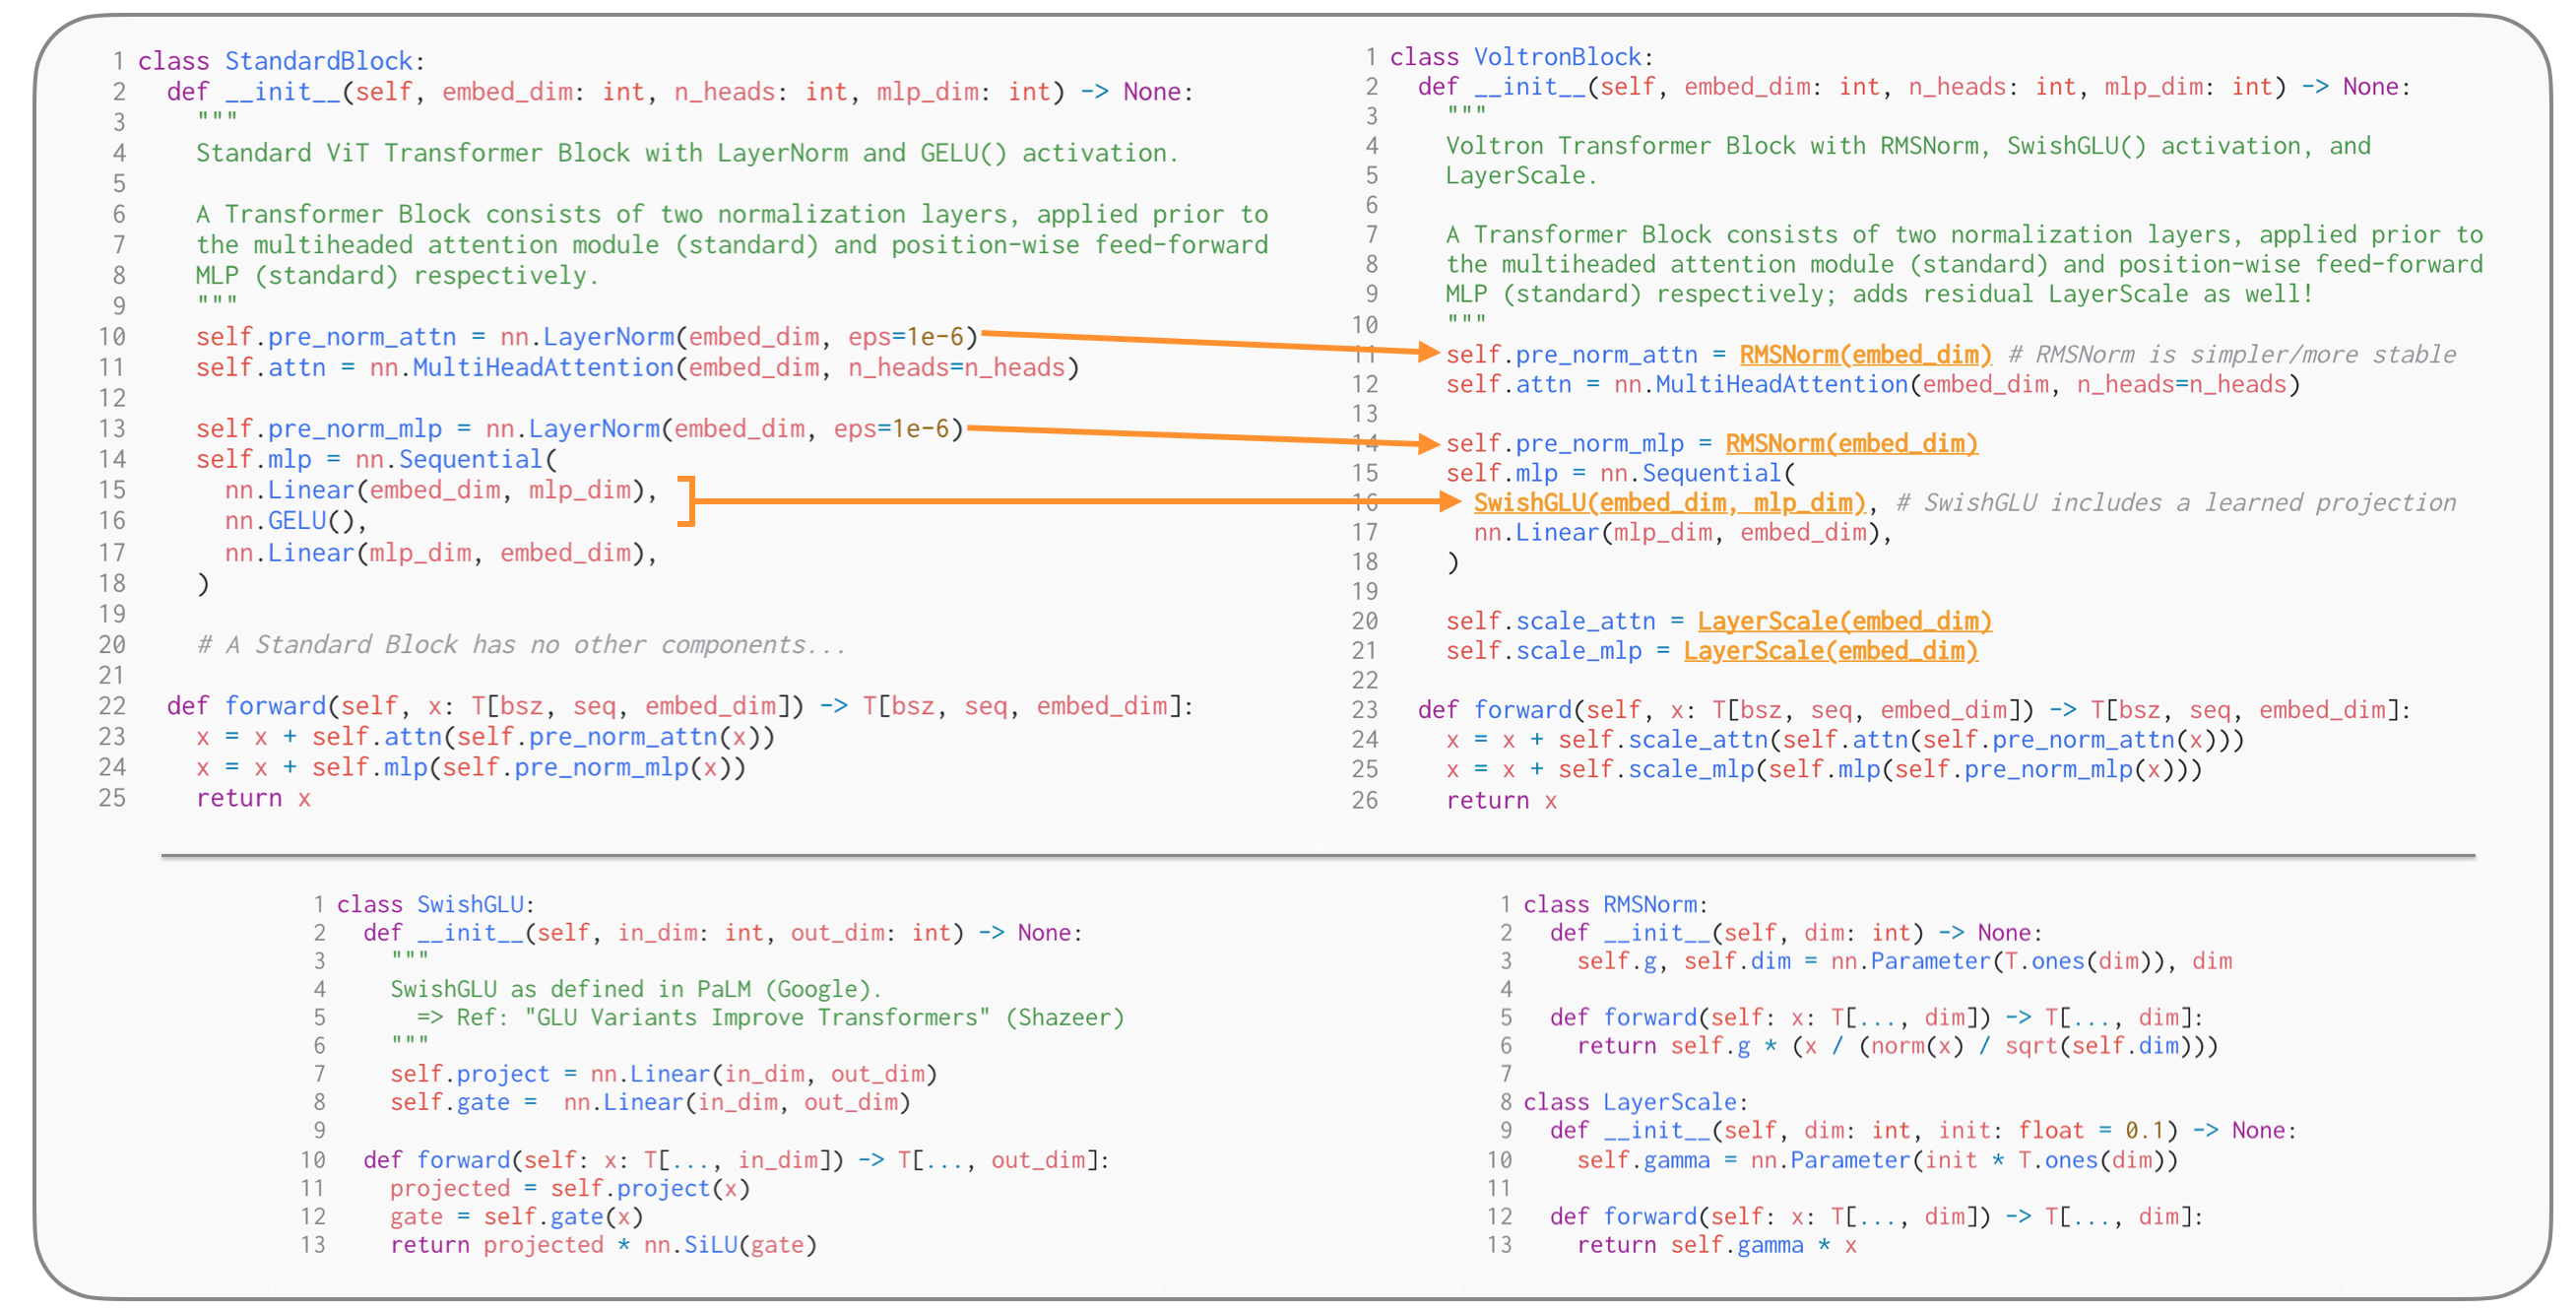Click the SwishGLU class definition name
2576x1311 pixels.
pyautogui.click(x=470, y=905)
